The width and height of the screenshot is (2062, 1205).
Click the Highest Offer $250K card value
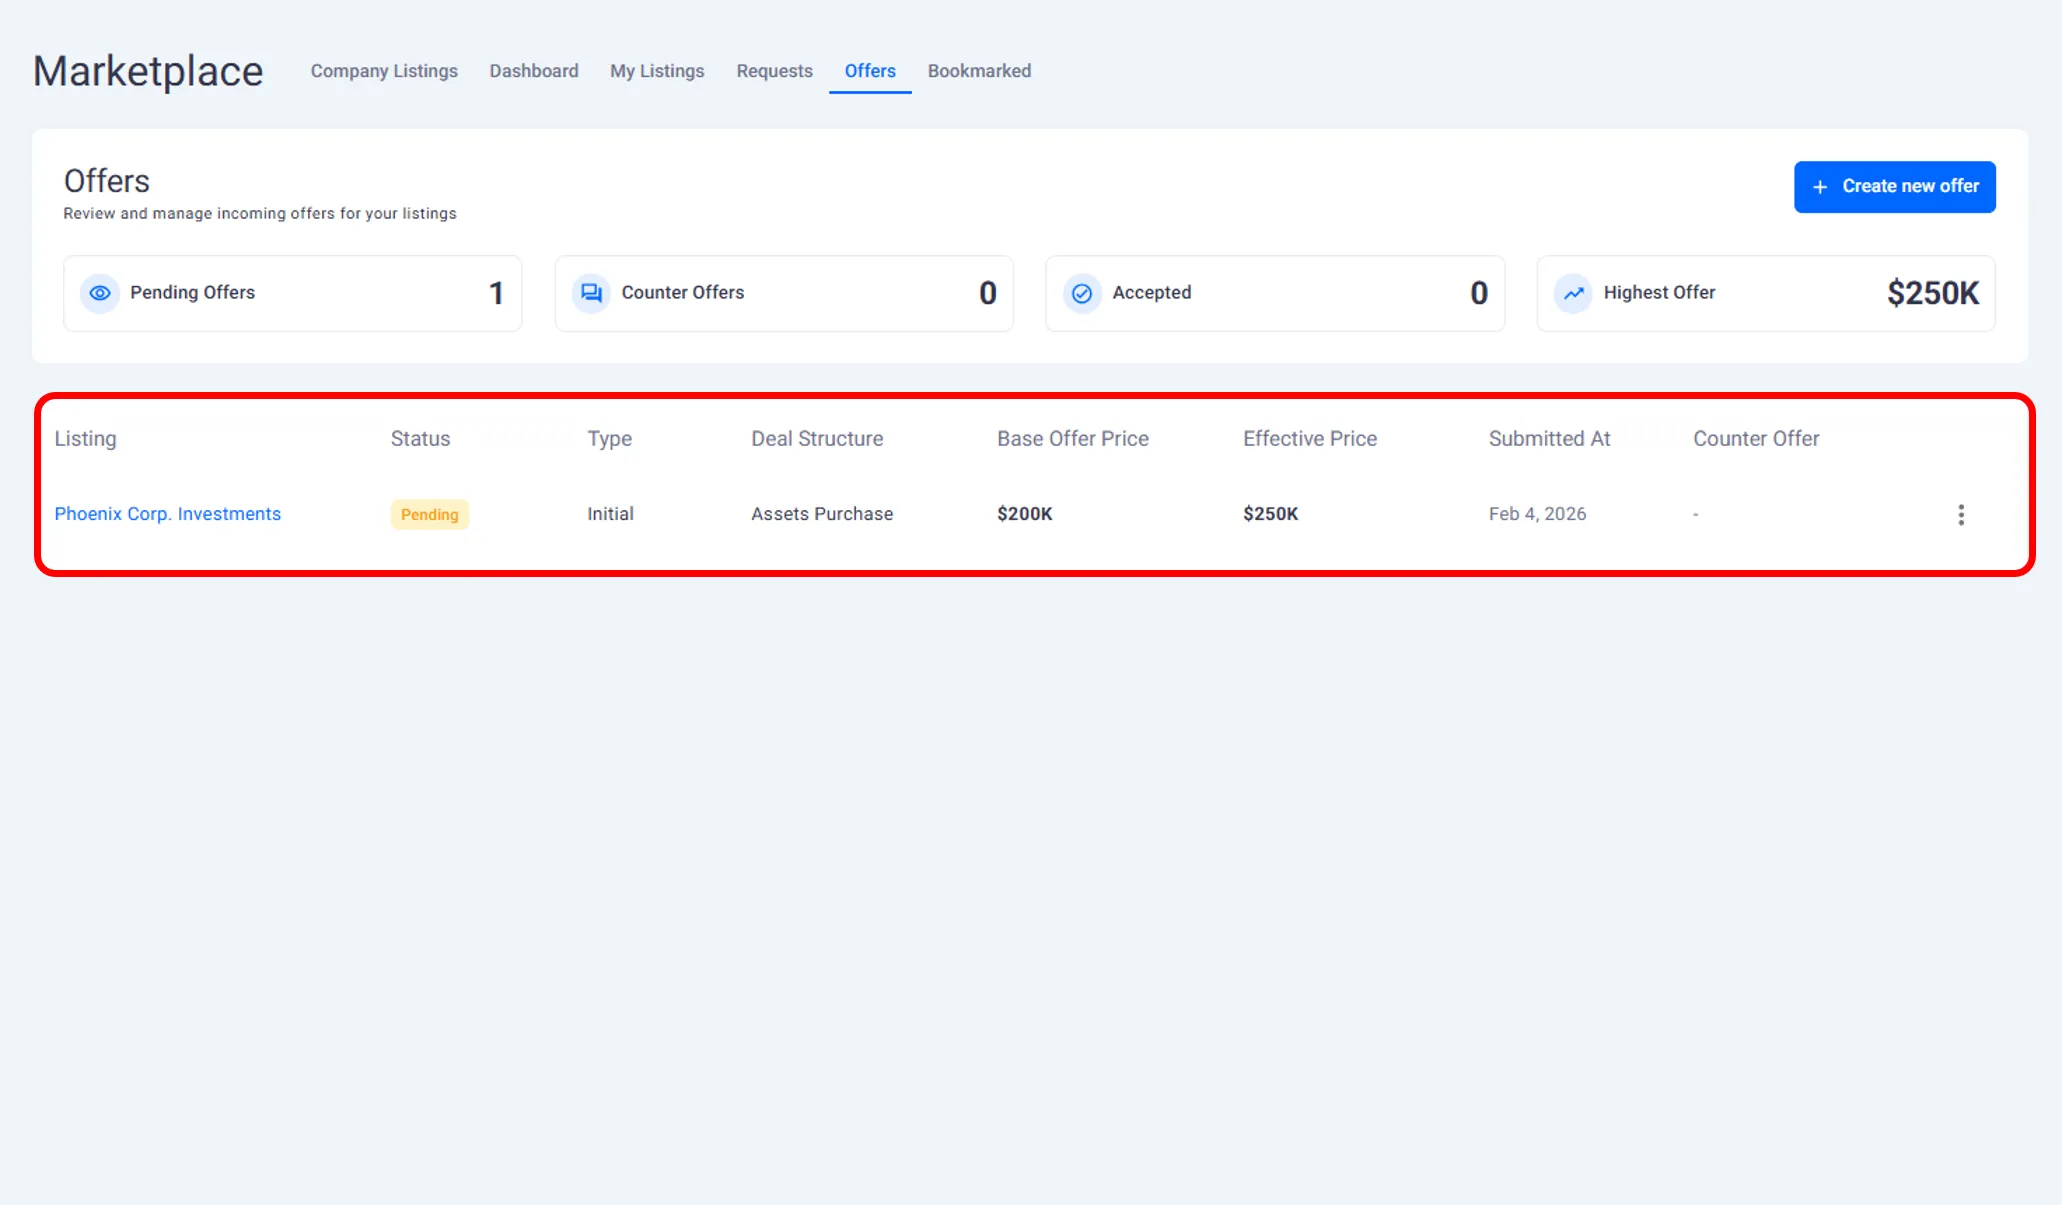pos(1932,293)
